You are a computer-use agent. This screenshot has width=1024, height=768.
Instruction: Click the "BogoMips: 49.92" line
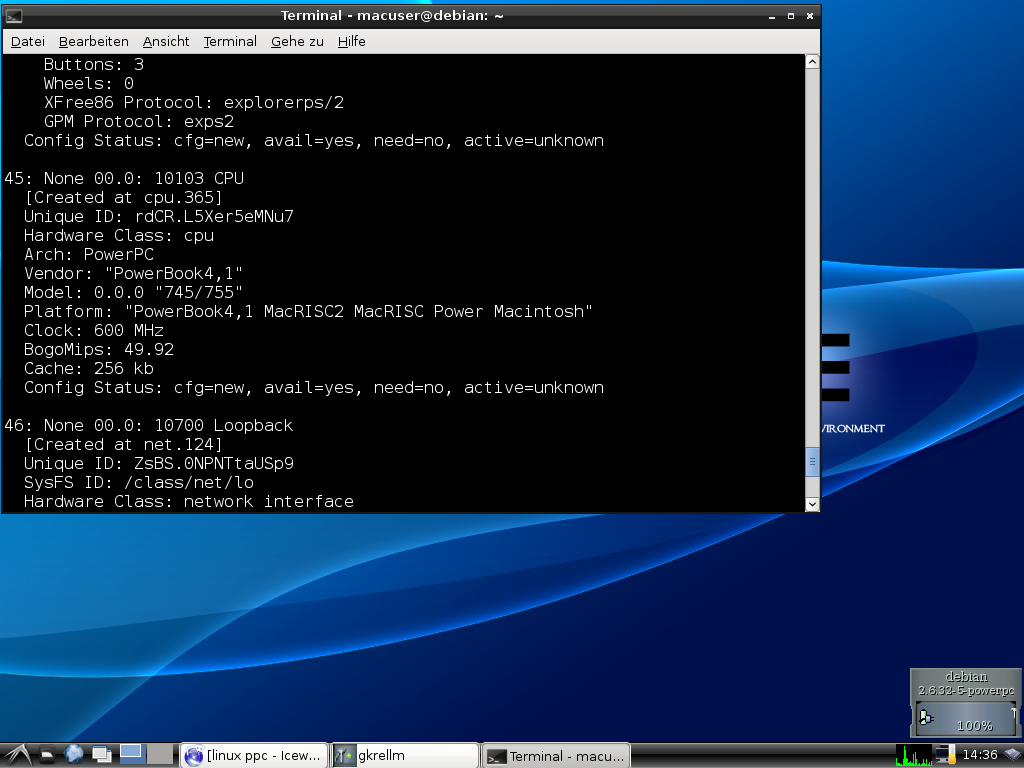(x=99, y=349)
